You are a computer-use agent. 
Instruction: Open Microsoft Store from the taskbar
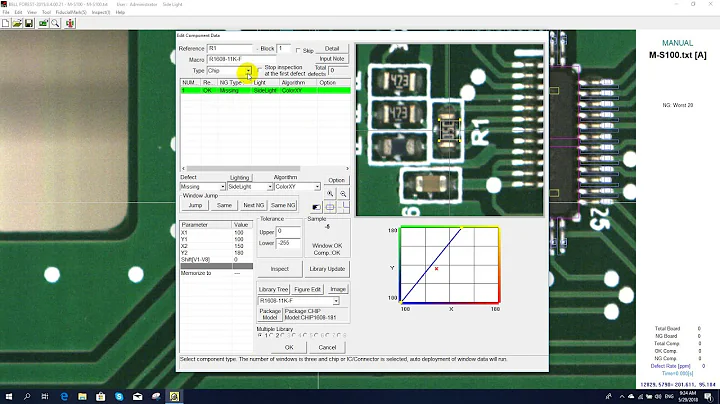(101, 396)
